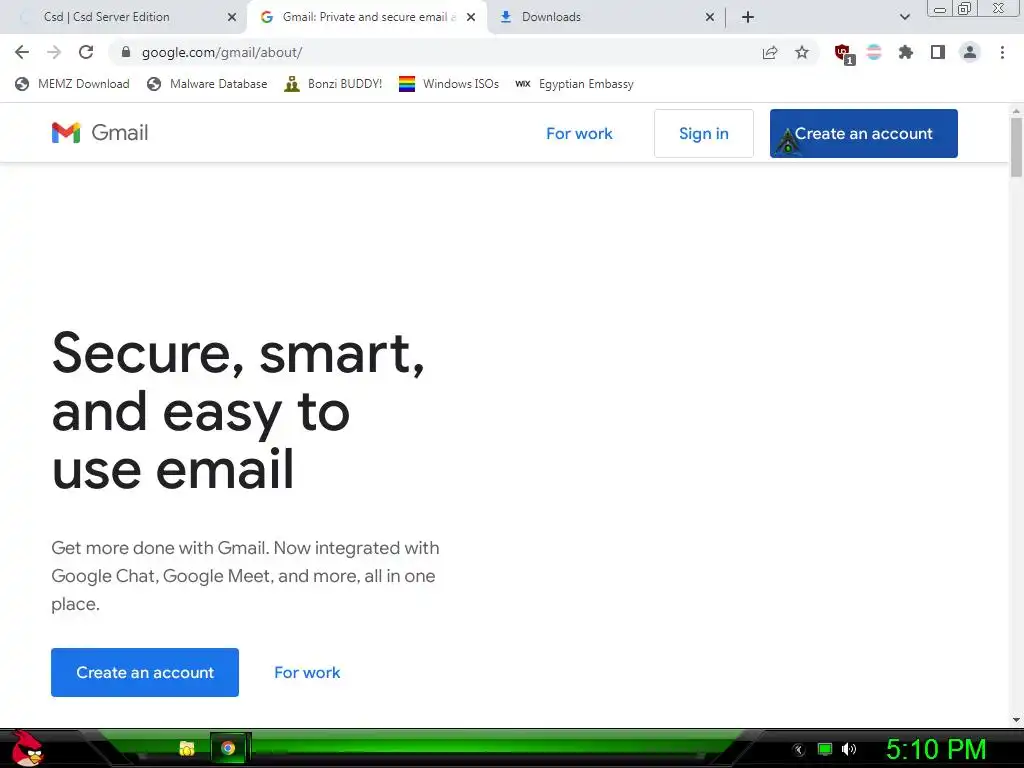Reload the Gmail about page
This screenshot has width=1024, height=768.
86,52
